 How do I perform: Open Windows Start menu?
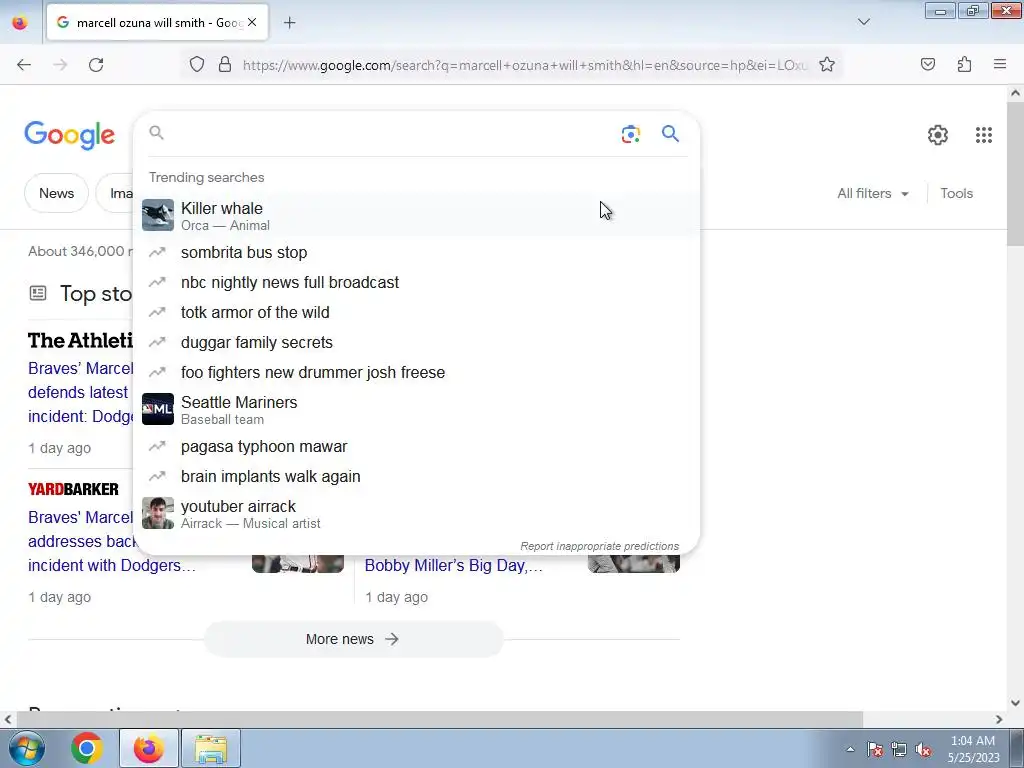coord(25,748)
